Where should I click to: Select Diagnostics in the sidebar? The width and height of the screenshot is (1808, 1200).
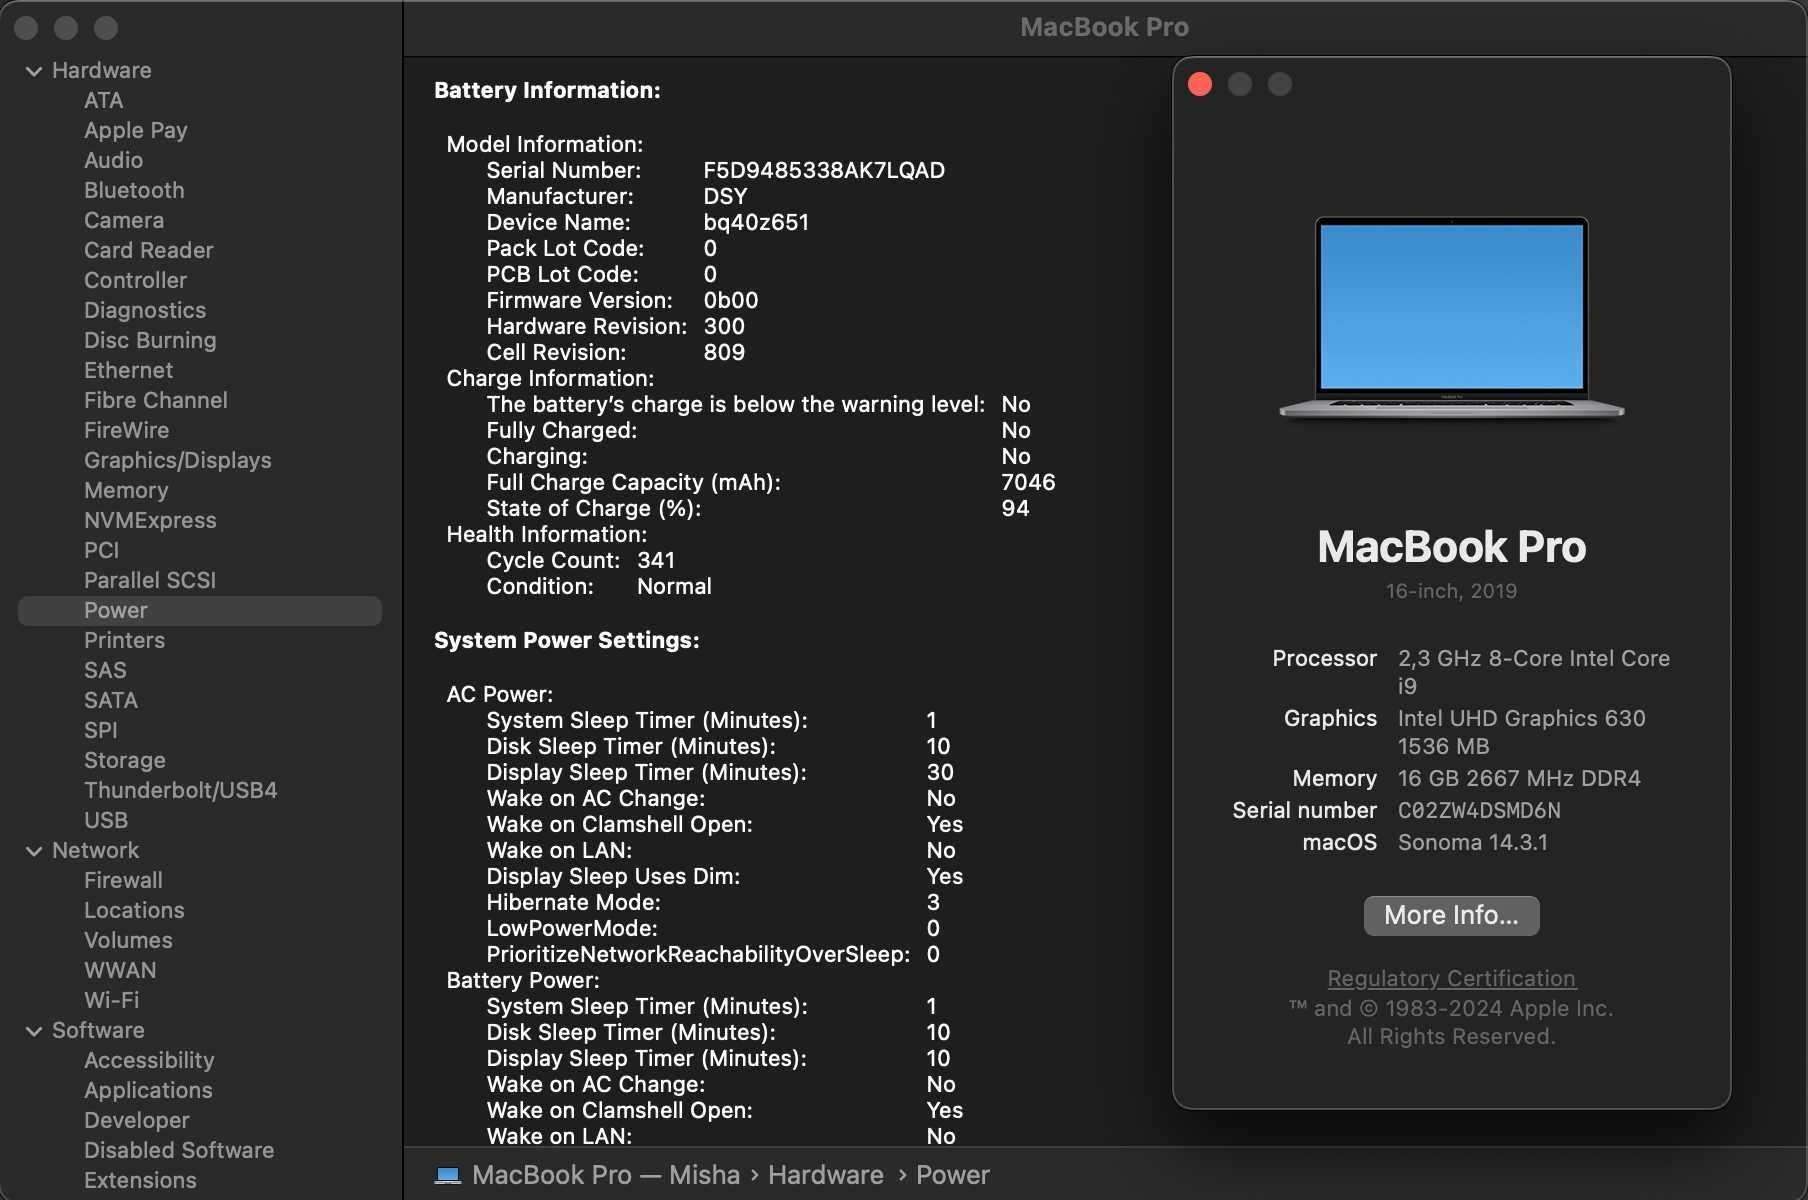tap(145, 310)
